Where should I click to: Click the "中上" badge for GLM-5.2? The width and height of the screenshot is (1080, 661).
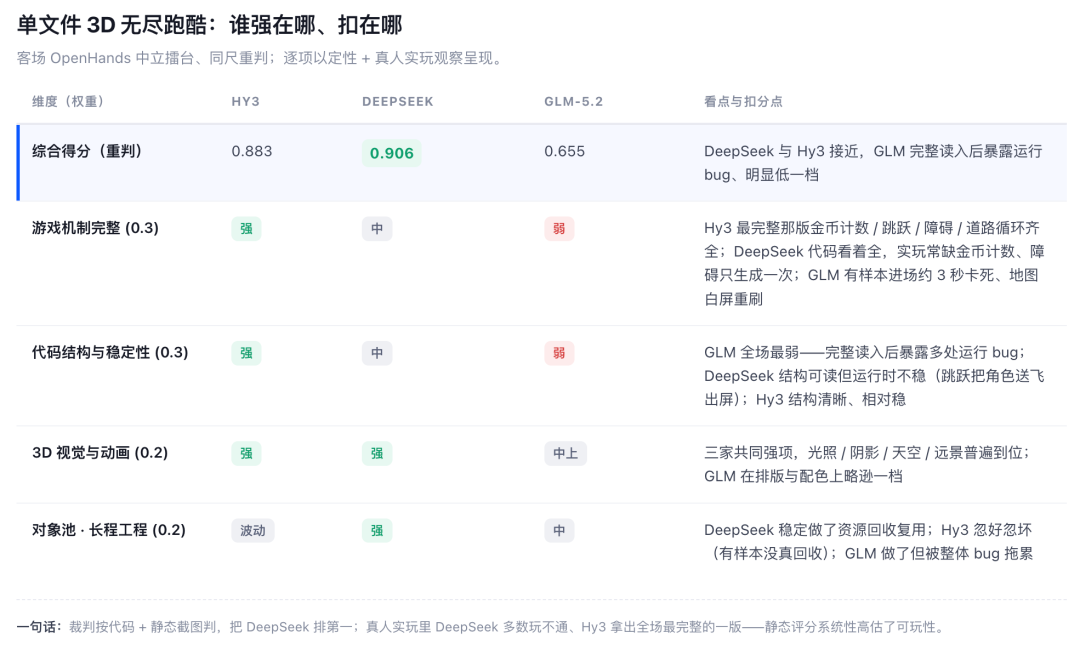point(565,453)
